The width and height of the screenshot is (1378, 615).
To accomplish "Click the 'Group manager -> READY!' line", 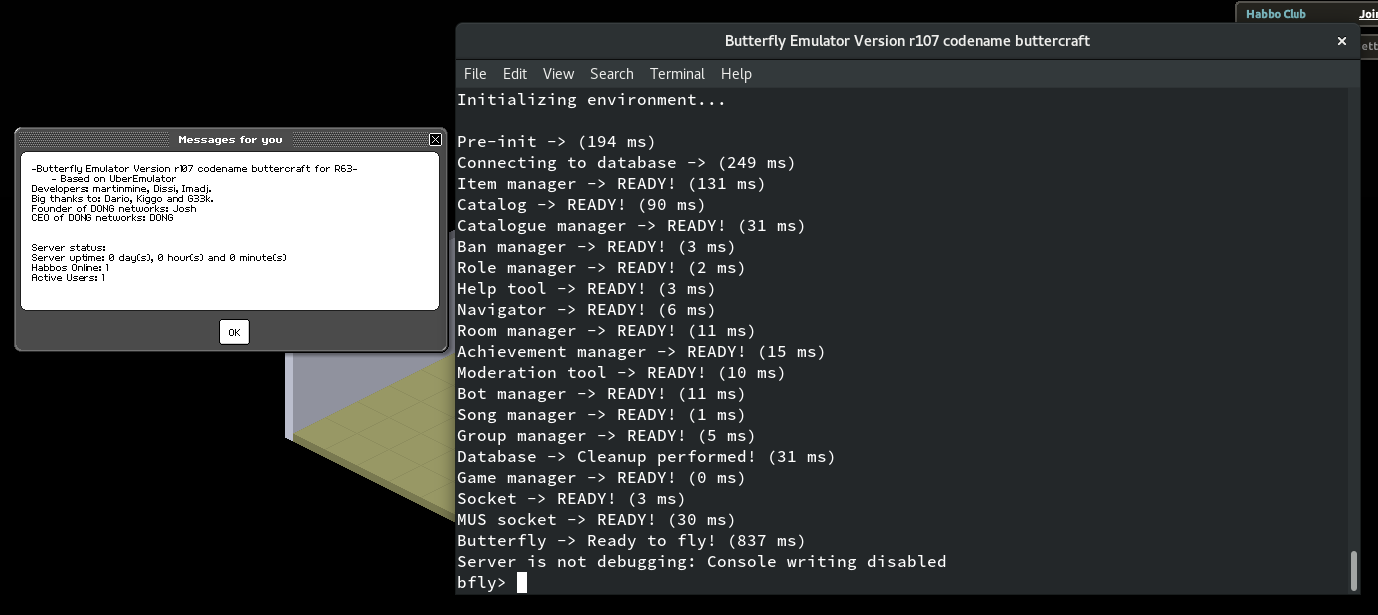I will click(607, 436).
